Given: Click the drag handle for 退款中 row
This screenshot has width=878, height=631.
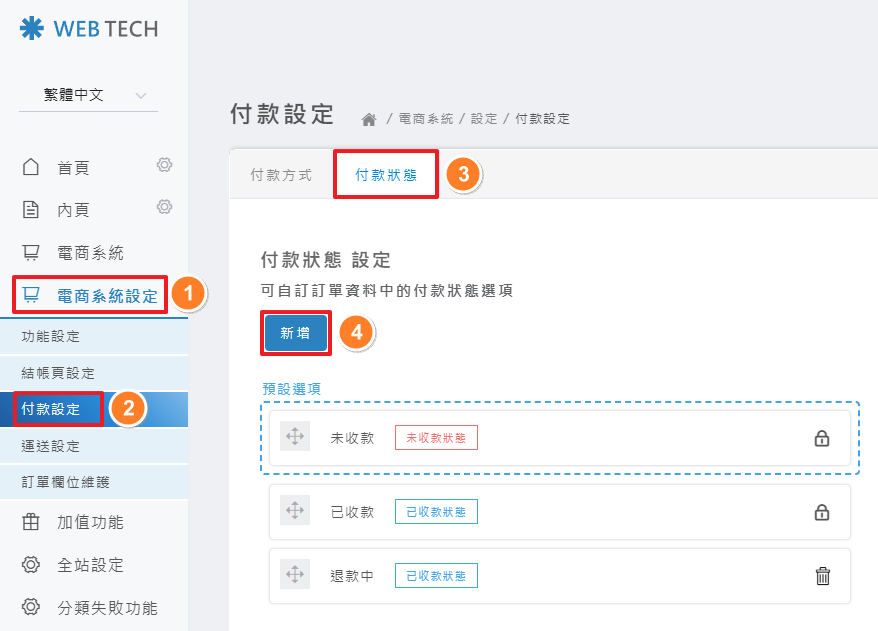Looking at the screenshot, I should [x=295, y=575].
